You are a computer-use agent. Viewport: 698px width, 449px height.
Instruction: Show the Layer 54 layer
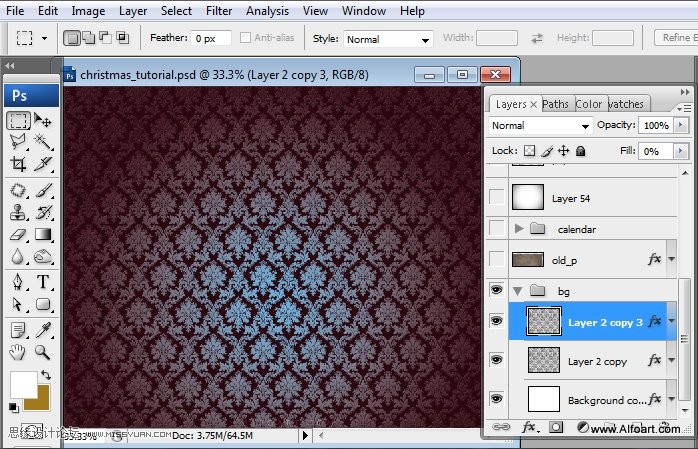coord(496,196)
